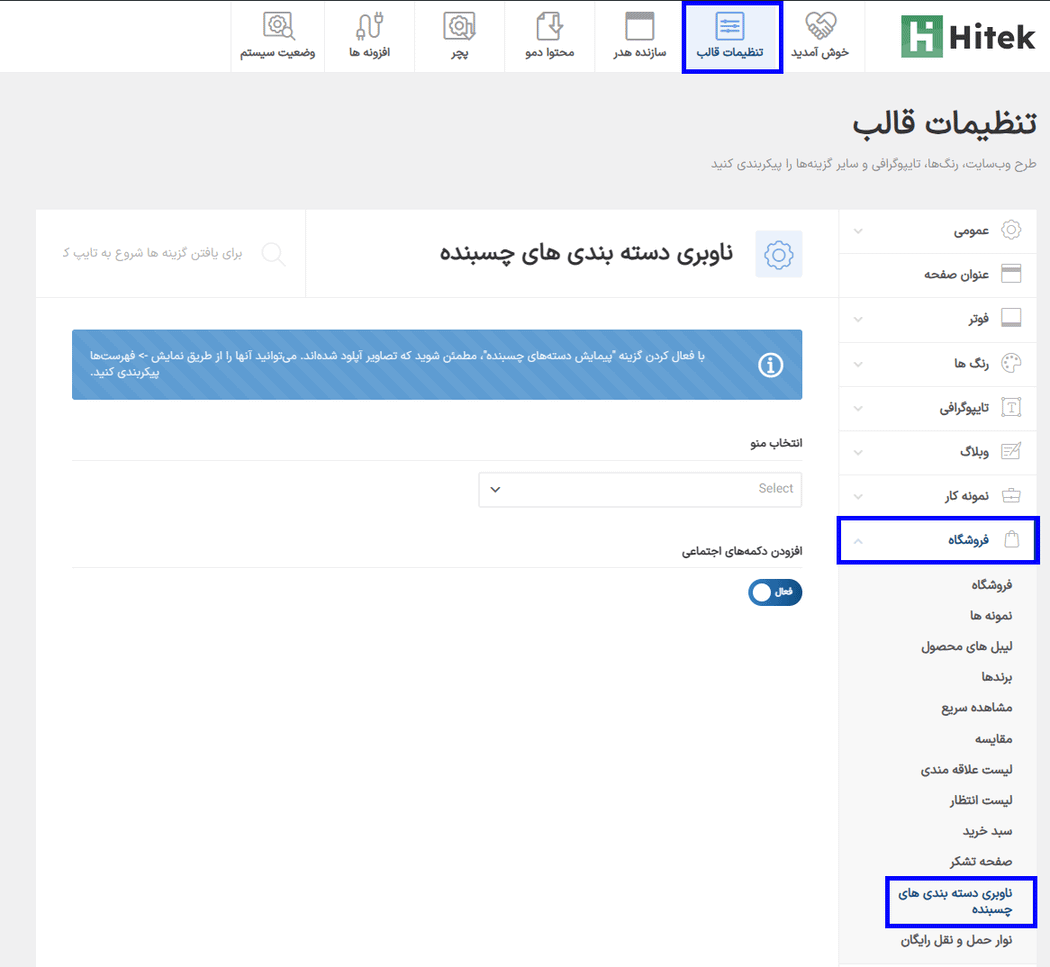
Task: Expand the تایپوگرافی section chevron
Action: (858, 408)
